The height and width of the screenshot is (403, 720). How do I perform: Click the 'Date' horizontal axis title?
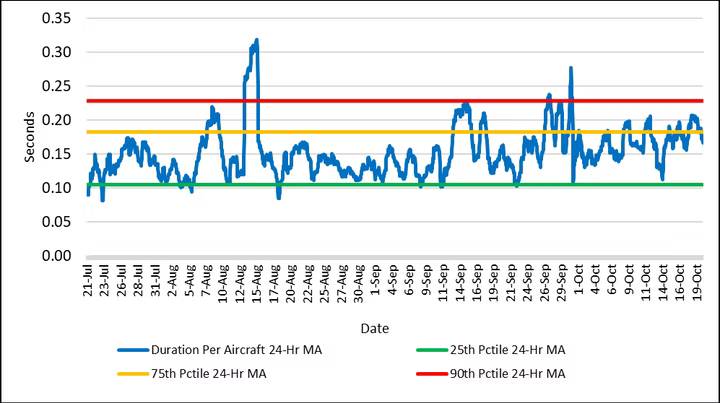[377, 327]
